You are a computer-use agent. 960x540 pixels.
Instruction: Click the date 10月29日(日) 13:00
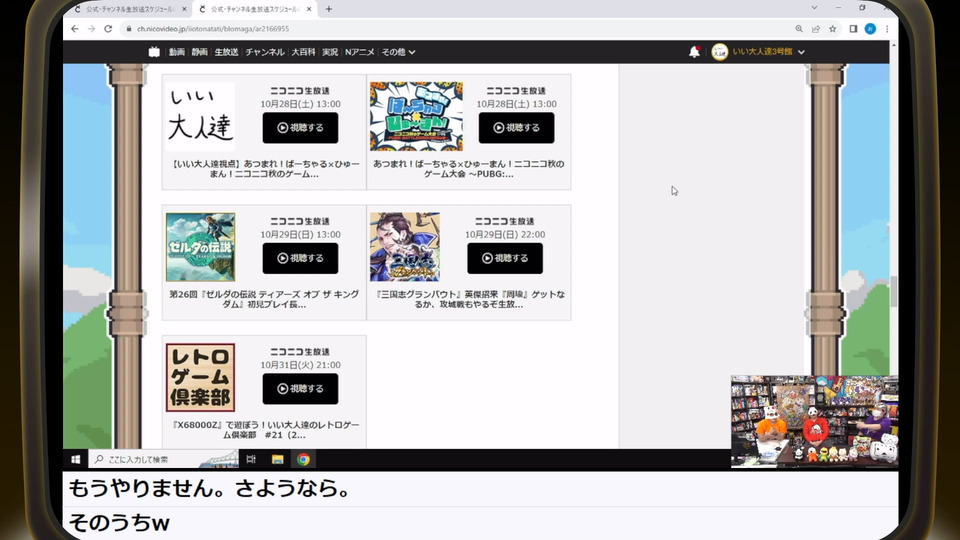tap(300, 234)
